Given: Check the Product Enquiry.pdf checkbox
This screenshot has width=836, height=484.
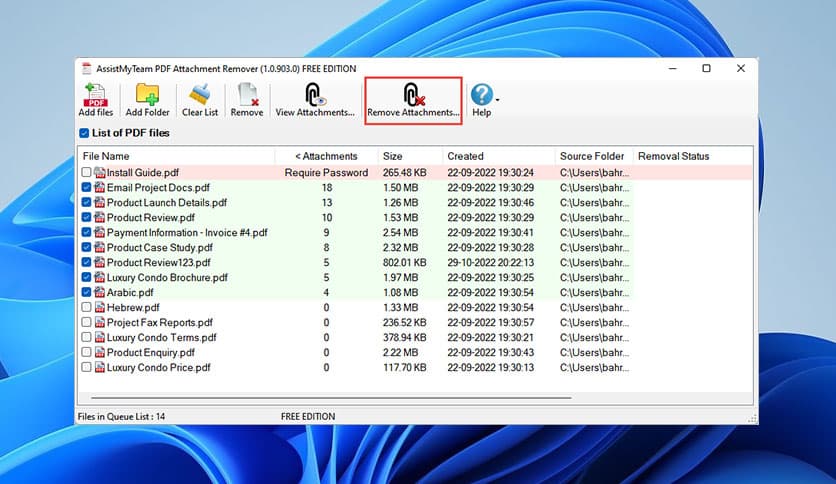Looking at the screenshot, I should 86,352.
